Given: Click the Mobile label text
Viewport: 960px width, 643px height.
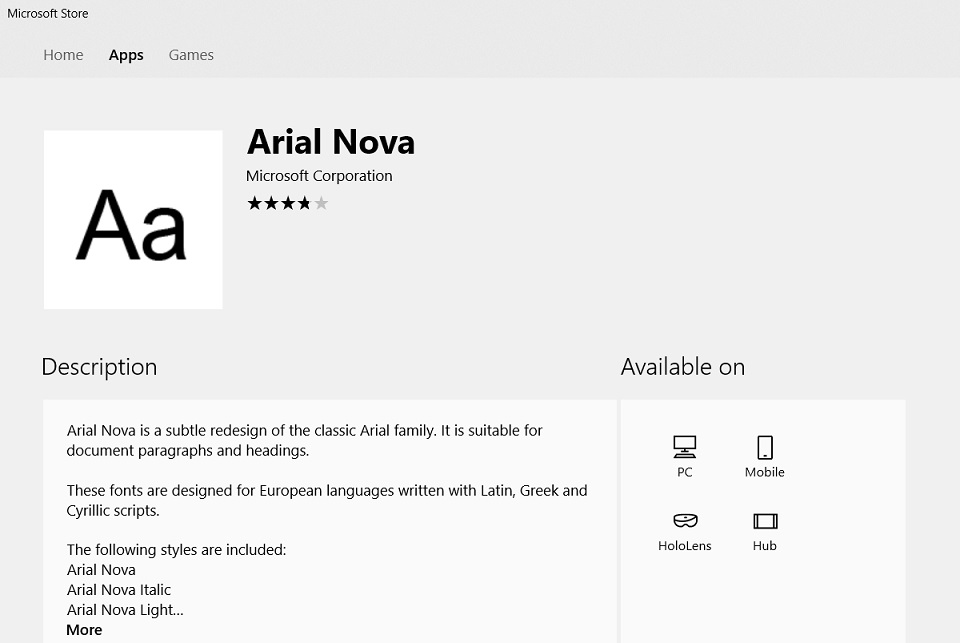Looking at the screenshot, I should point(765,472).
